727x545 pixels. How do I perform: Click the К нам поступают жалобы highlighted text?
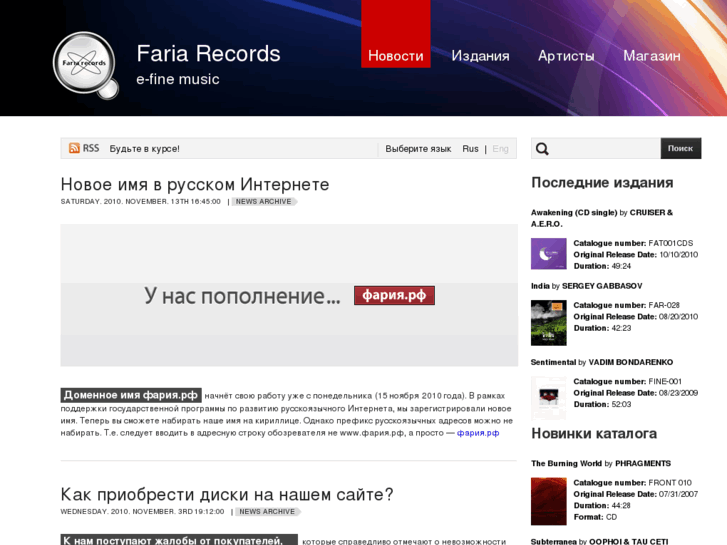pos(179,540)
